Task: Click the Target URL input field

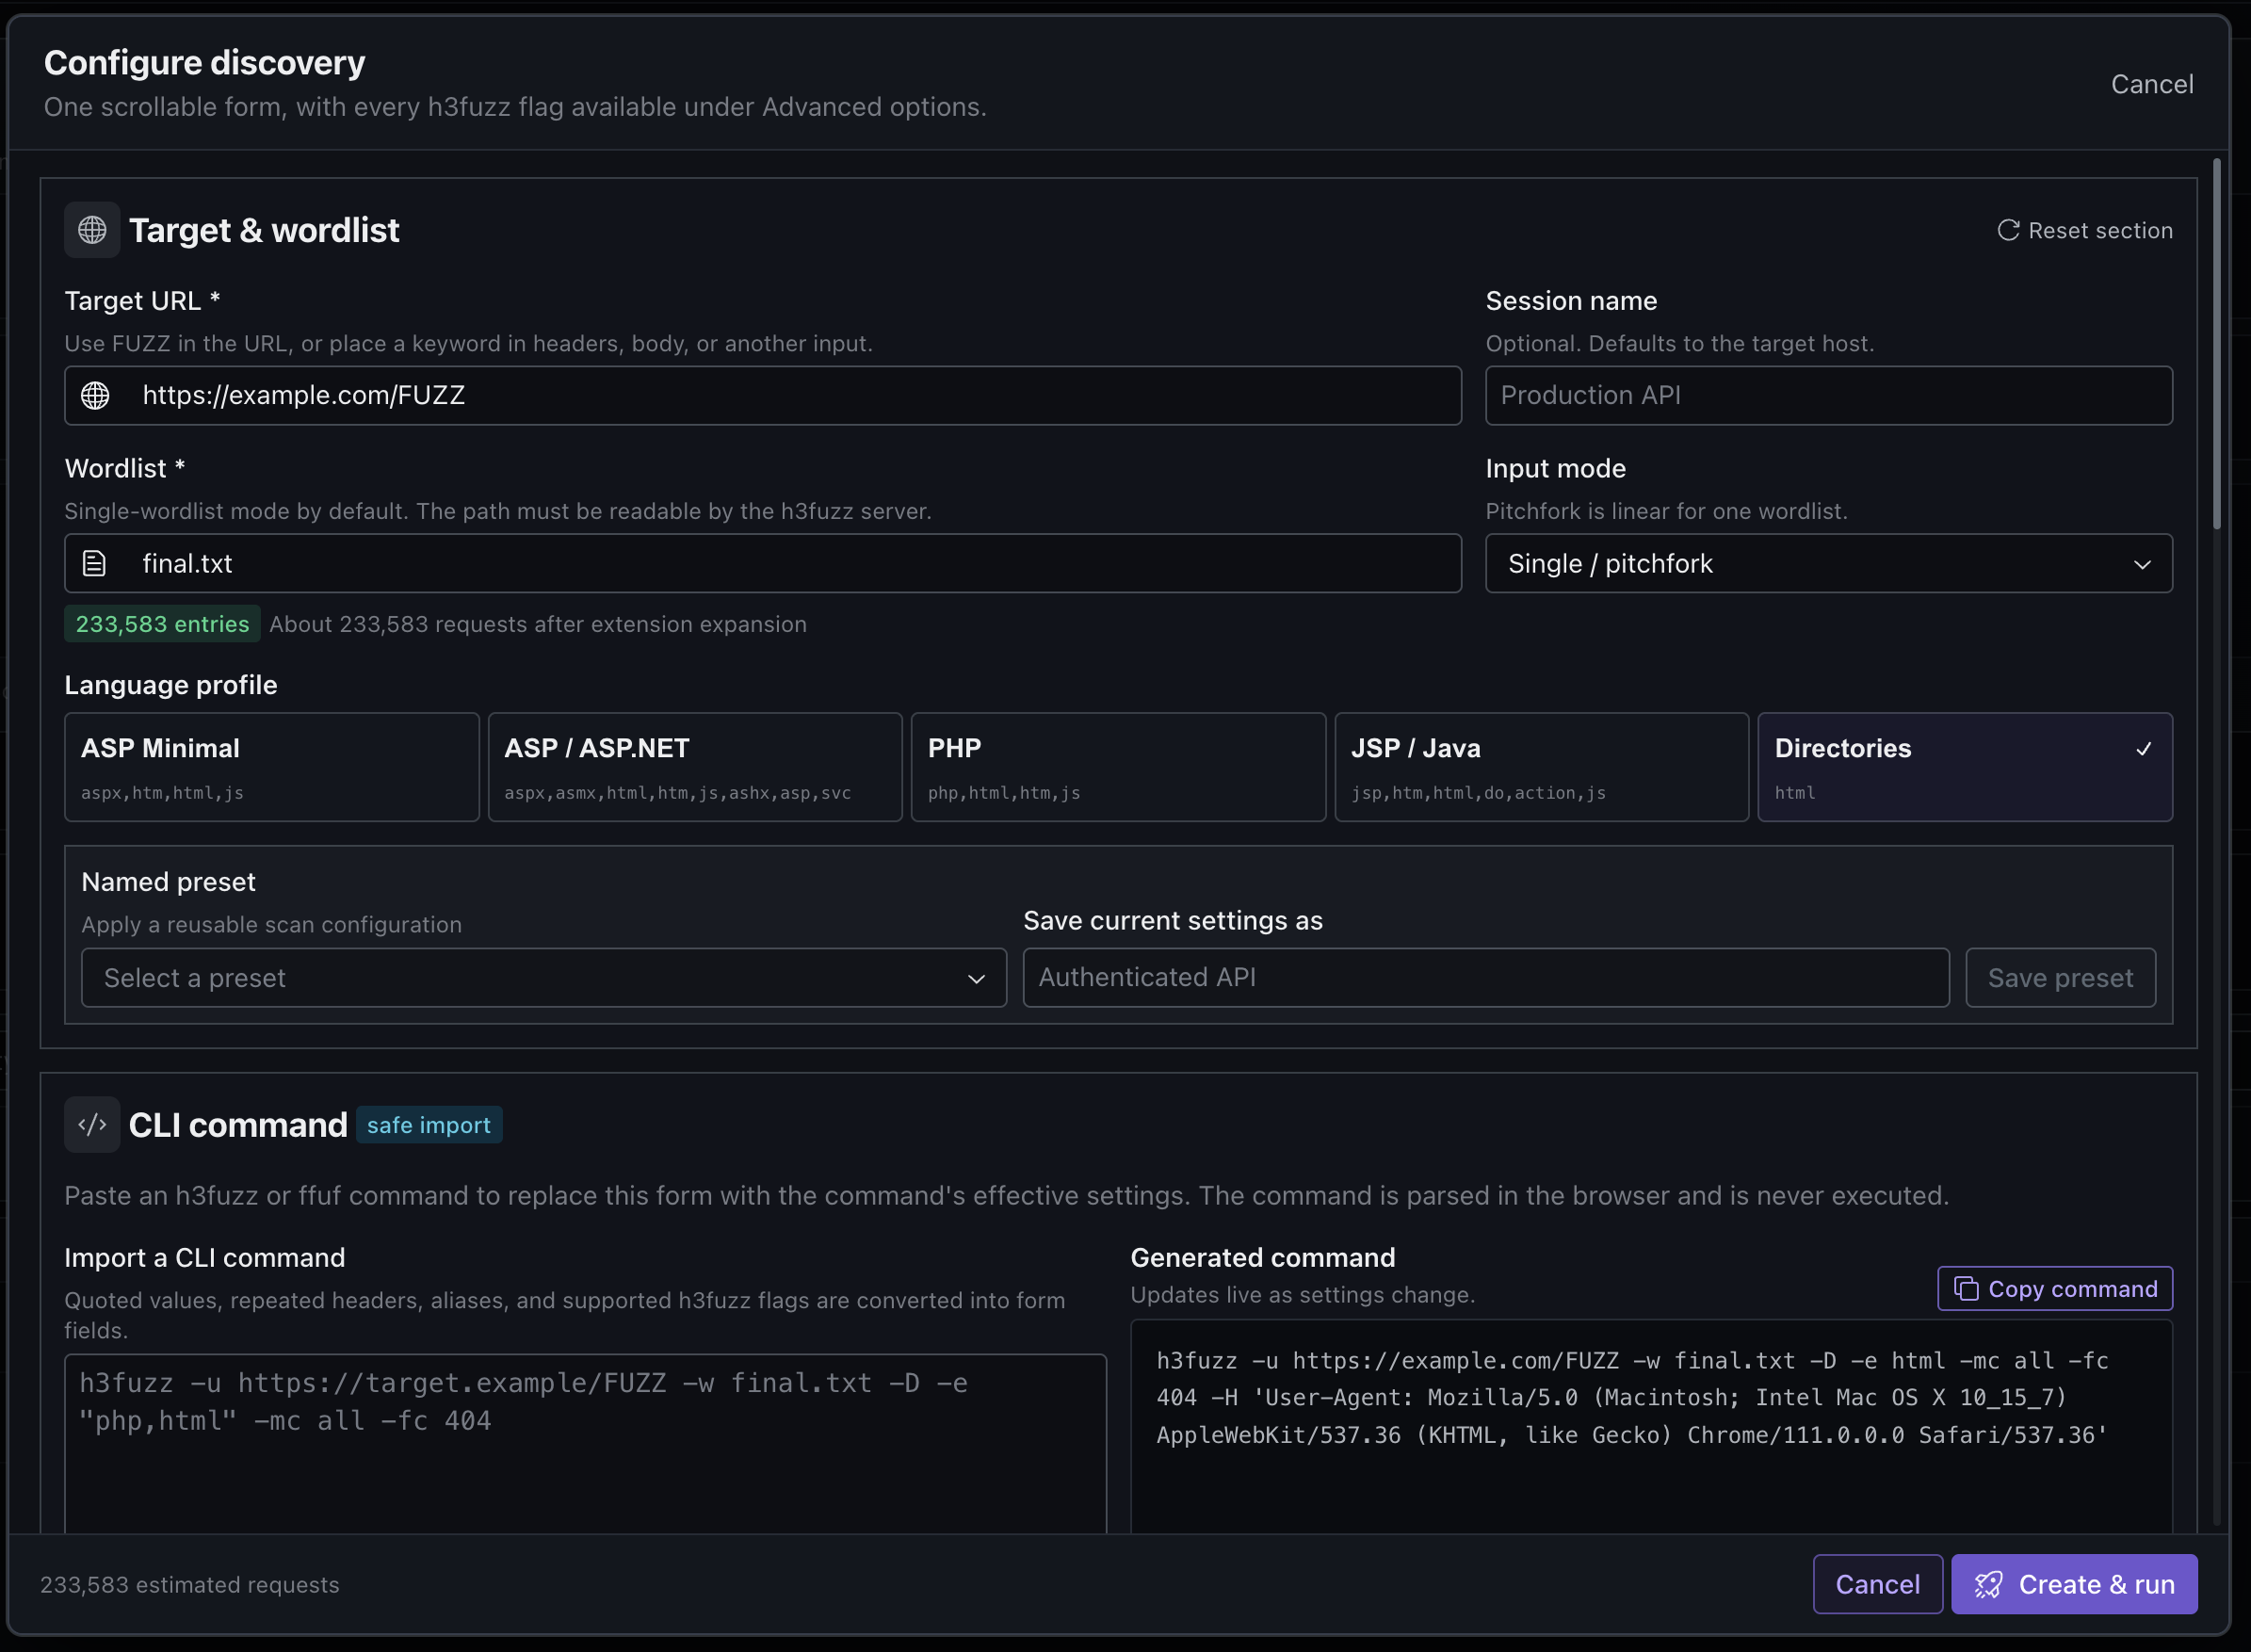Action: coord(763,395)
